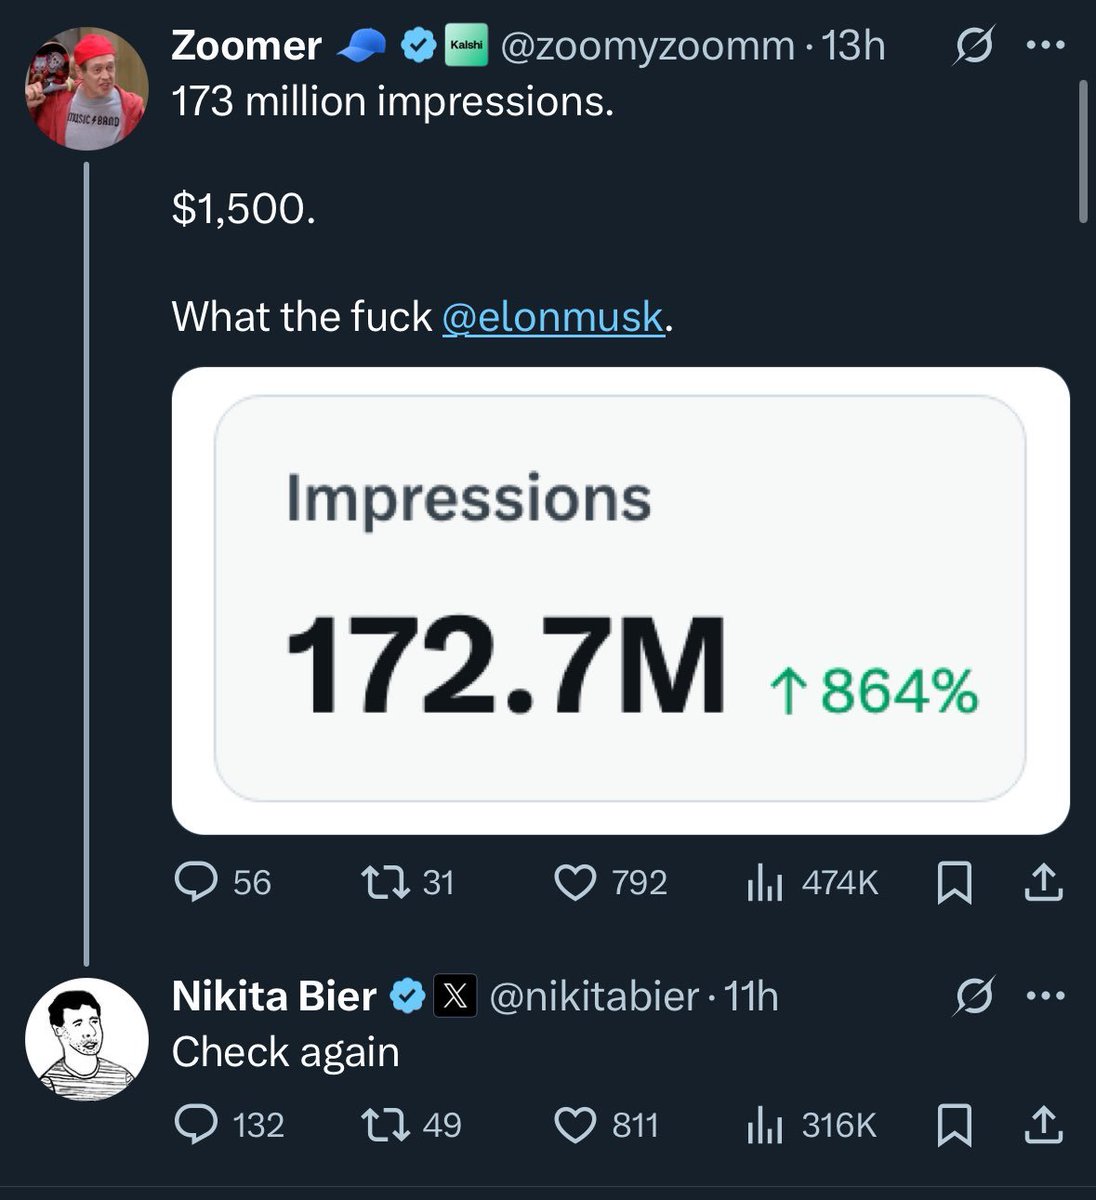Share Nikita Bier's reply

[1043, 1125]
